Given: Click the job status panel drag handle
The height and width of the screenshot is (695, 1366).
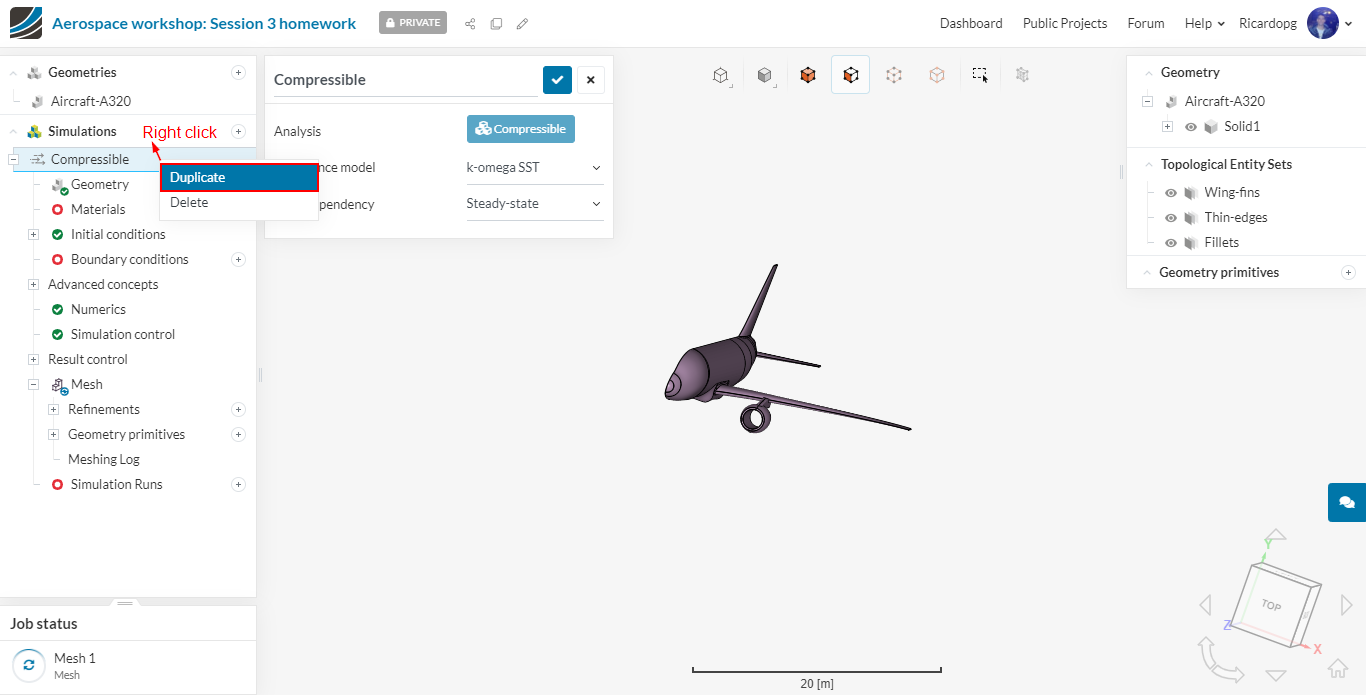Looking at the screenshot, I should (x=125, y=603).
